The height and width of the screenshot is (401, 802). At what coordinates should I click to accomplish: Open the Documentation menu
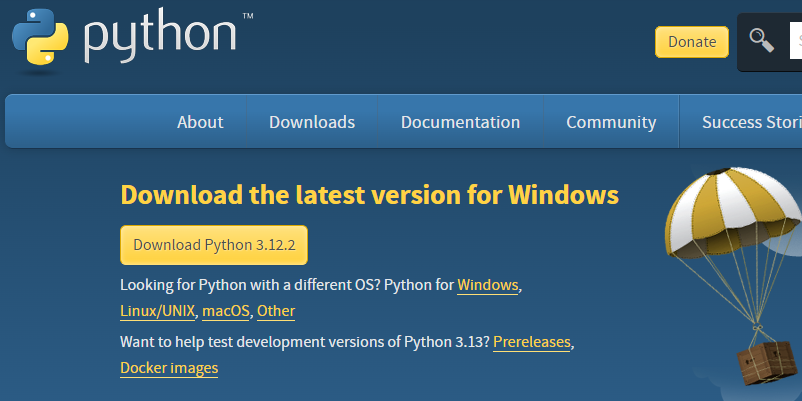coord(460,122)
